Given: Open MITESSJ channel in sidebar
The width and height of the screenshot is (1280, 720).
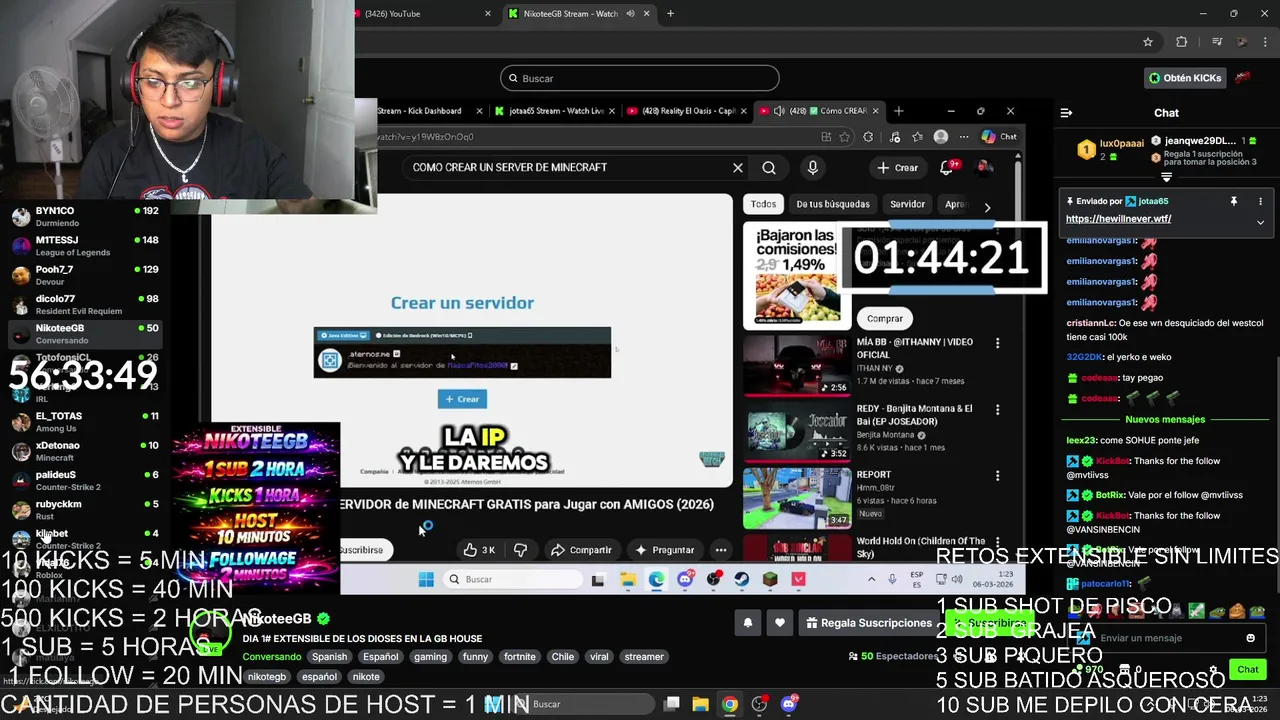Looking at the screenshot, I should pos(85,246).
